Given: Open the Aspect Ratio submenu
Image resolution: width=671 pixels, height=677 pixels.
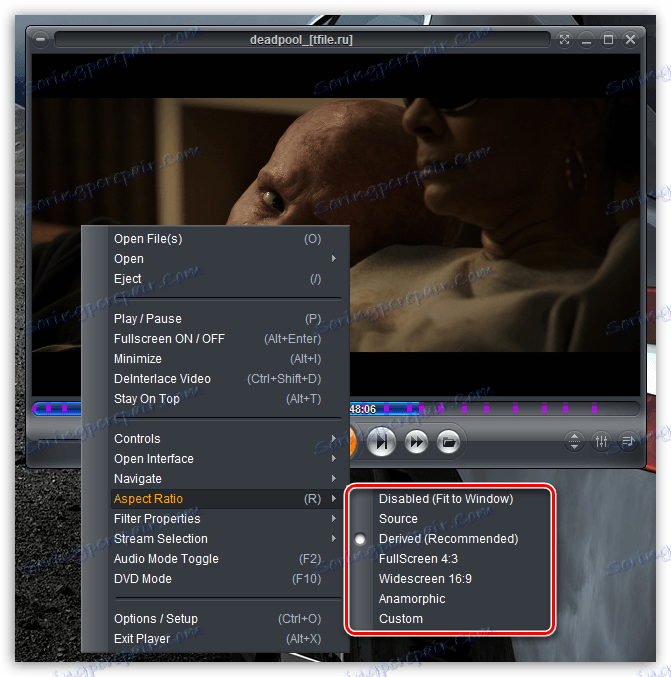Looking at the screenshot, I should (x=225, y=499).
